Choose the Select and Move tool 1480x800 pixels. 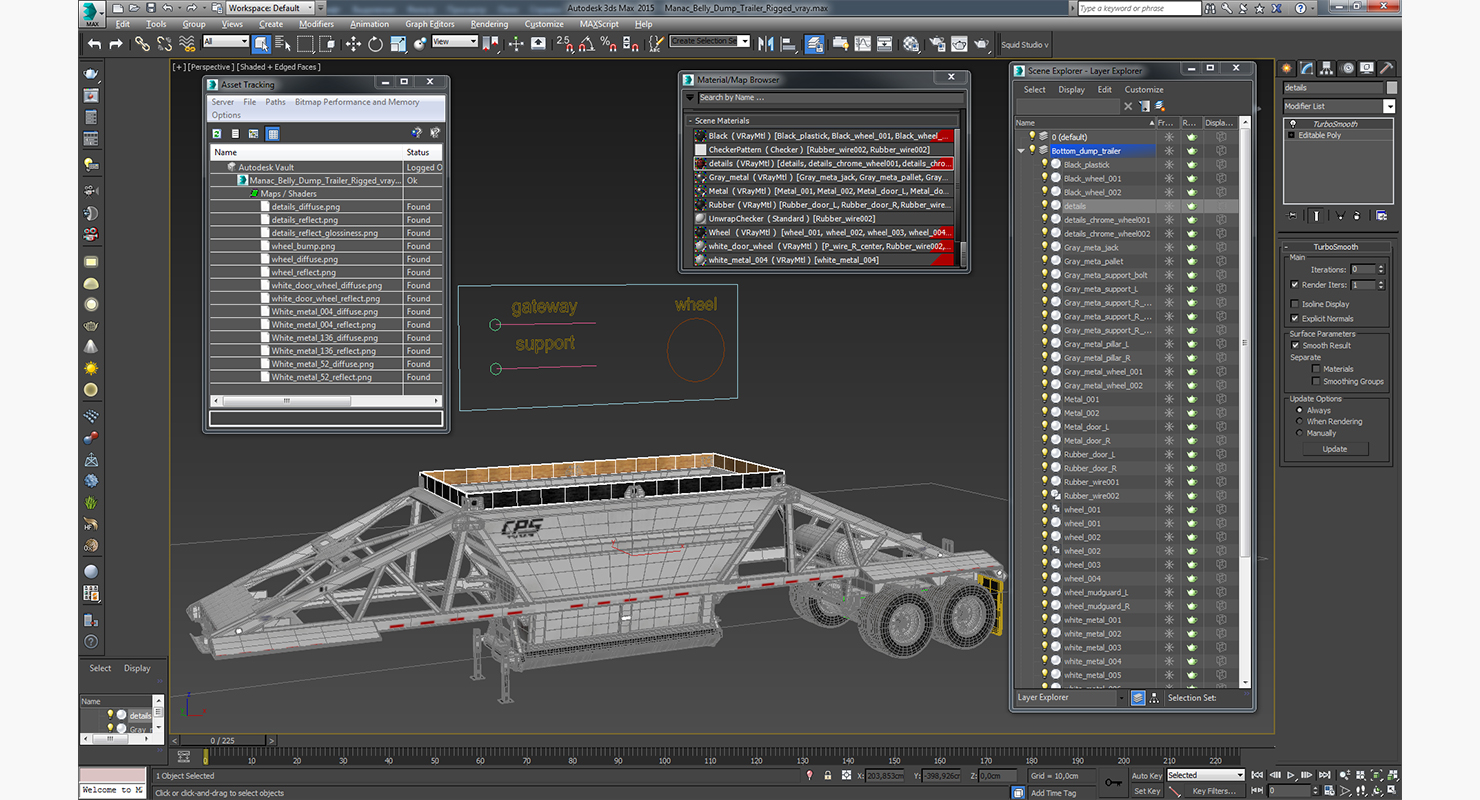click(353, 44)
